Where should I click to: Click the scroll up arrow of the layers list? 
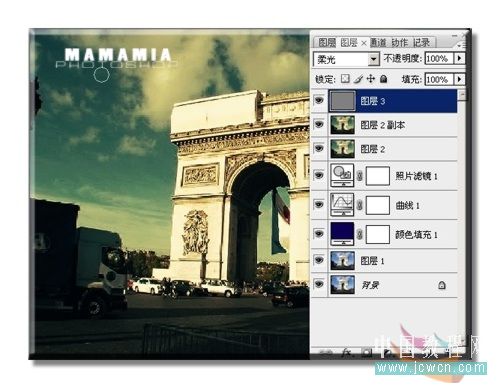click(x=462, y=95)
